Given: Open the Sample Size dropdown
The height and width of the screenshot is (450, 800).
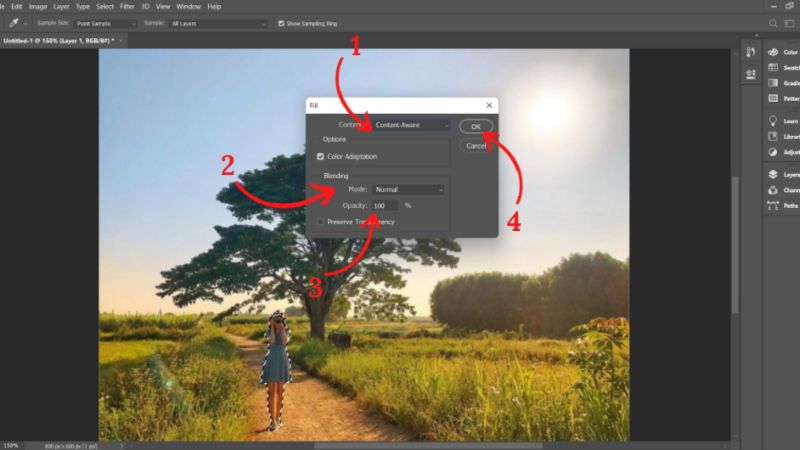Looking at the screenshot, I should pyautogui.click(x=106, y=23).
